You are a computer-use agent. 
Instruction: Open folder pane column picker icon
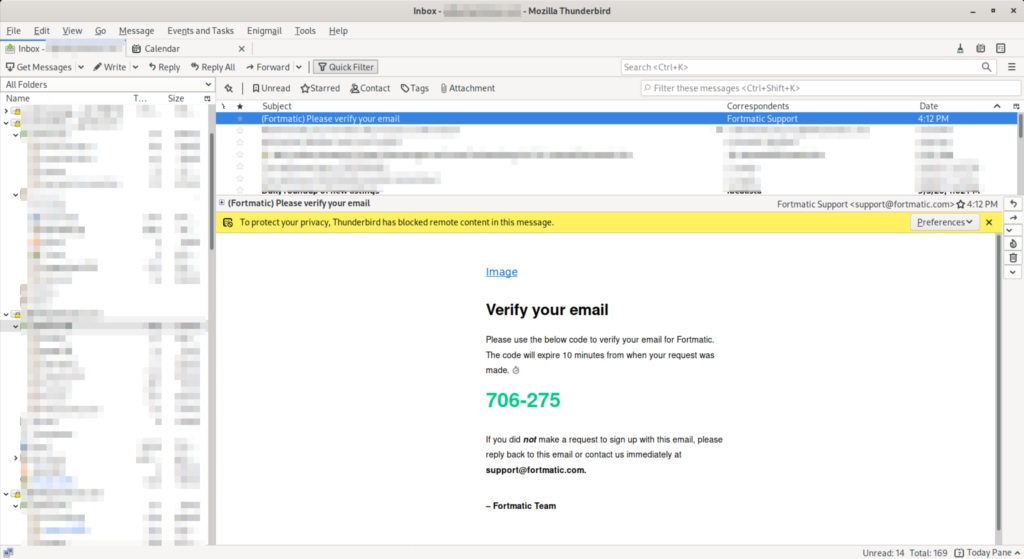tap(207, 99)
